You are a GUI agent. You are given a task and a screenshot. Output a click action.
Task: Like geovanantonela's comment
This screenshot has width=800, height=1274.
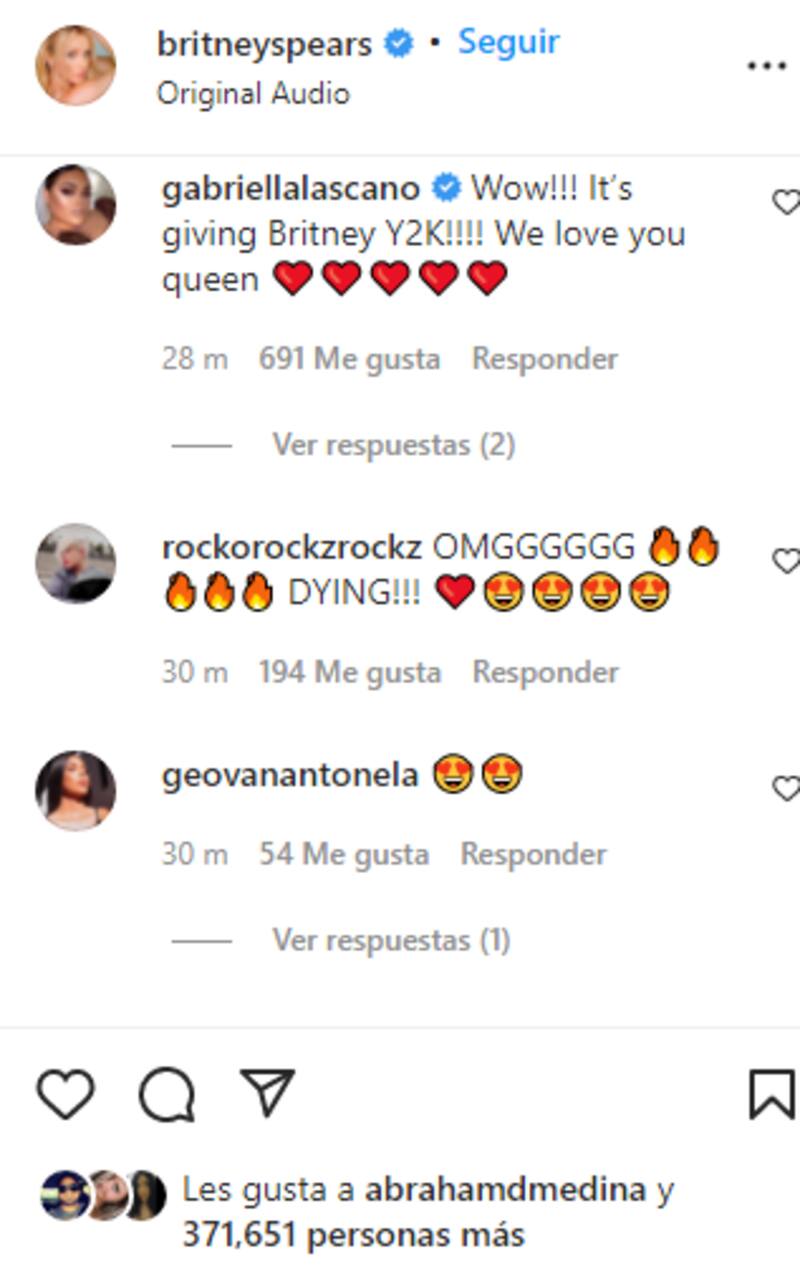[786, 789]
